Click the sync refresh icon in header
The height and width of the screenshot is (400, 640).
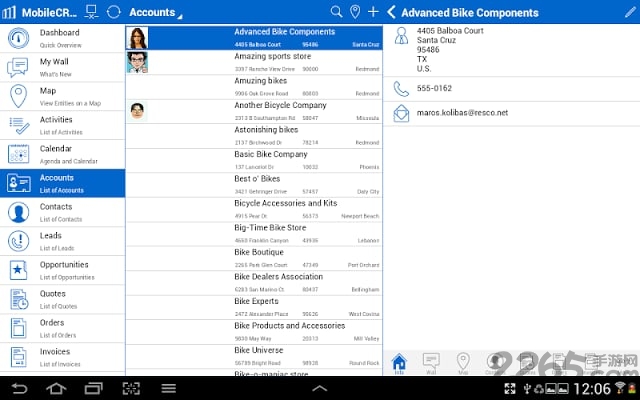pyautogui.click(x=113, y=12)
